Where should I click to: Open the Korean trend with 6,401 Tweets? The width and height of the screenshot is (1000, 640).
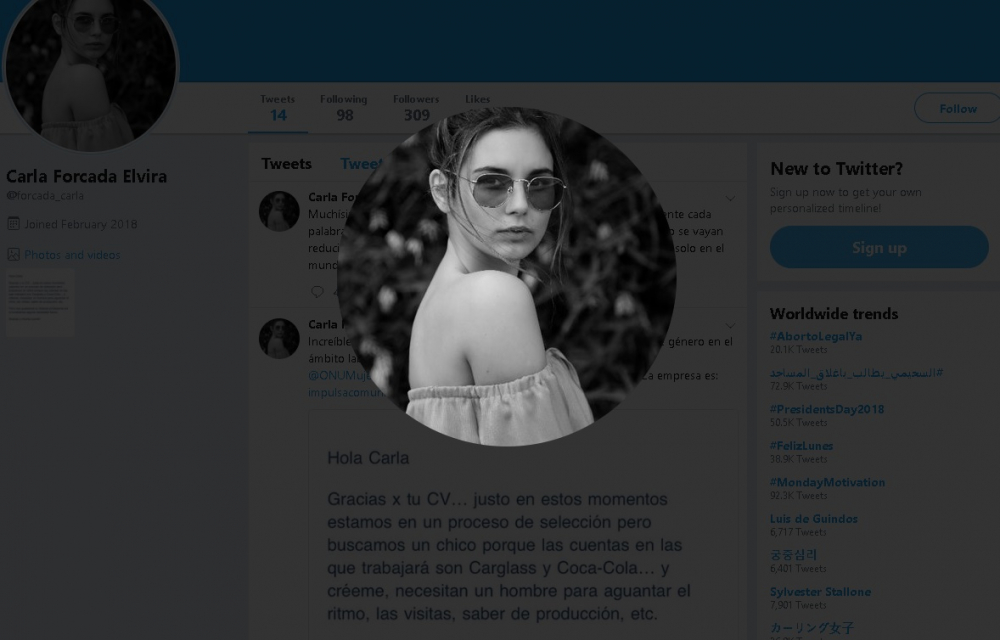[x=793, y=555]
